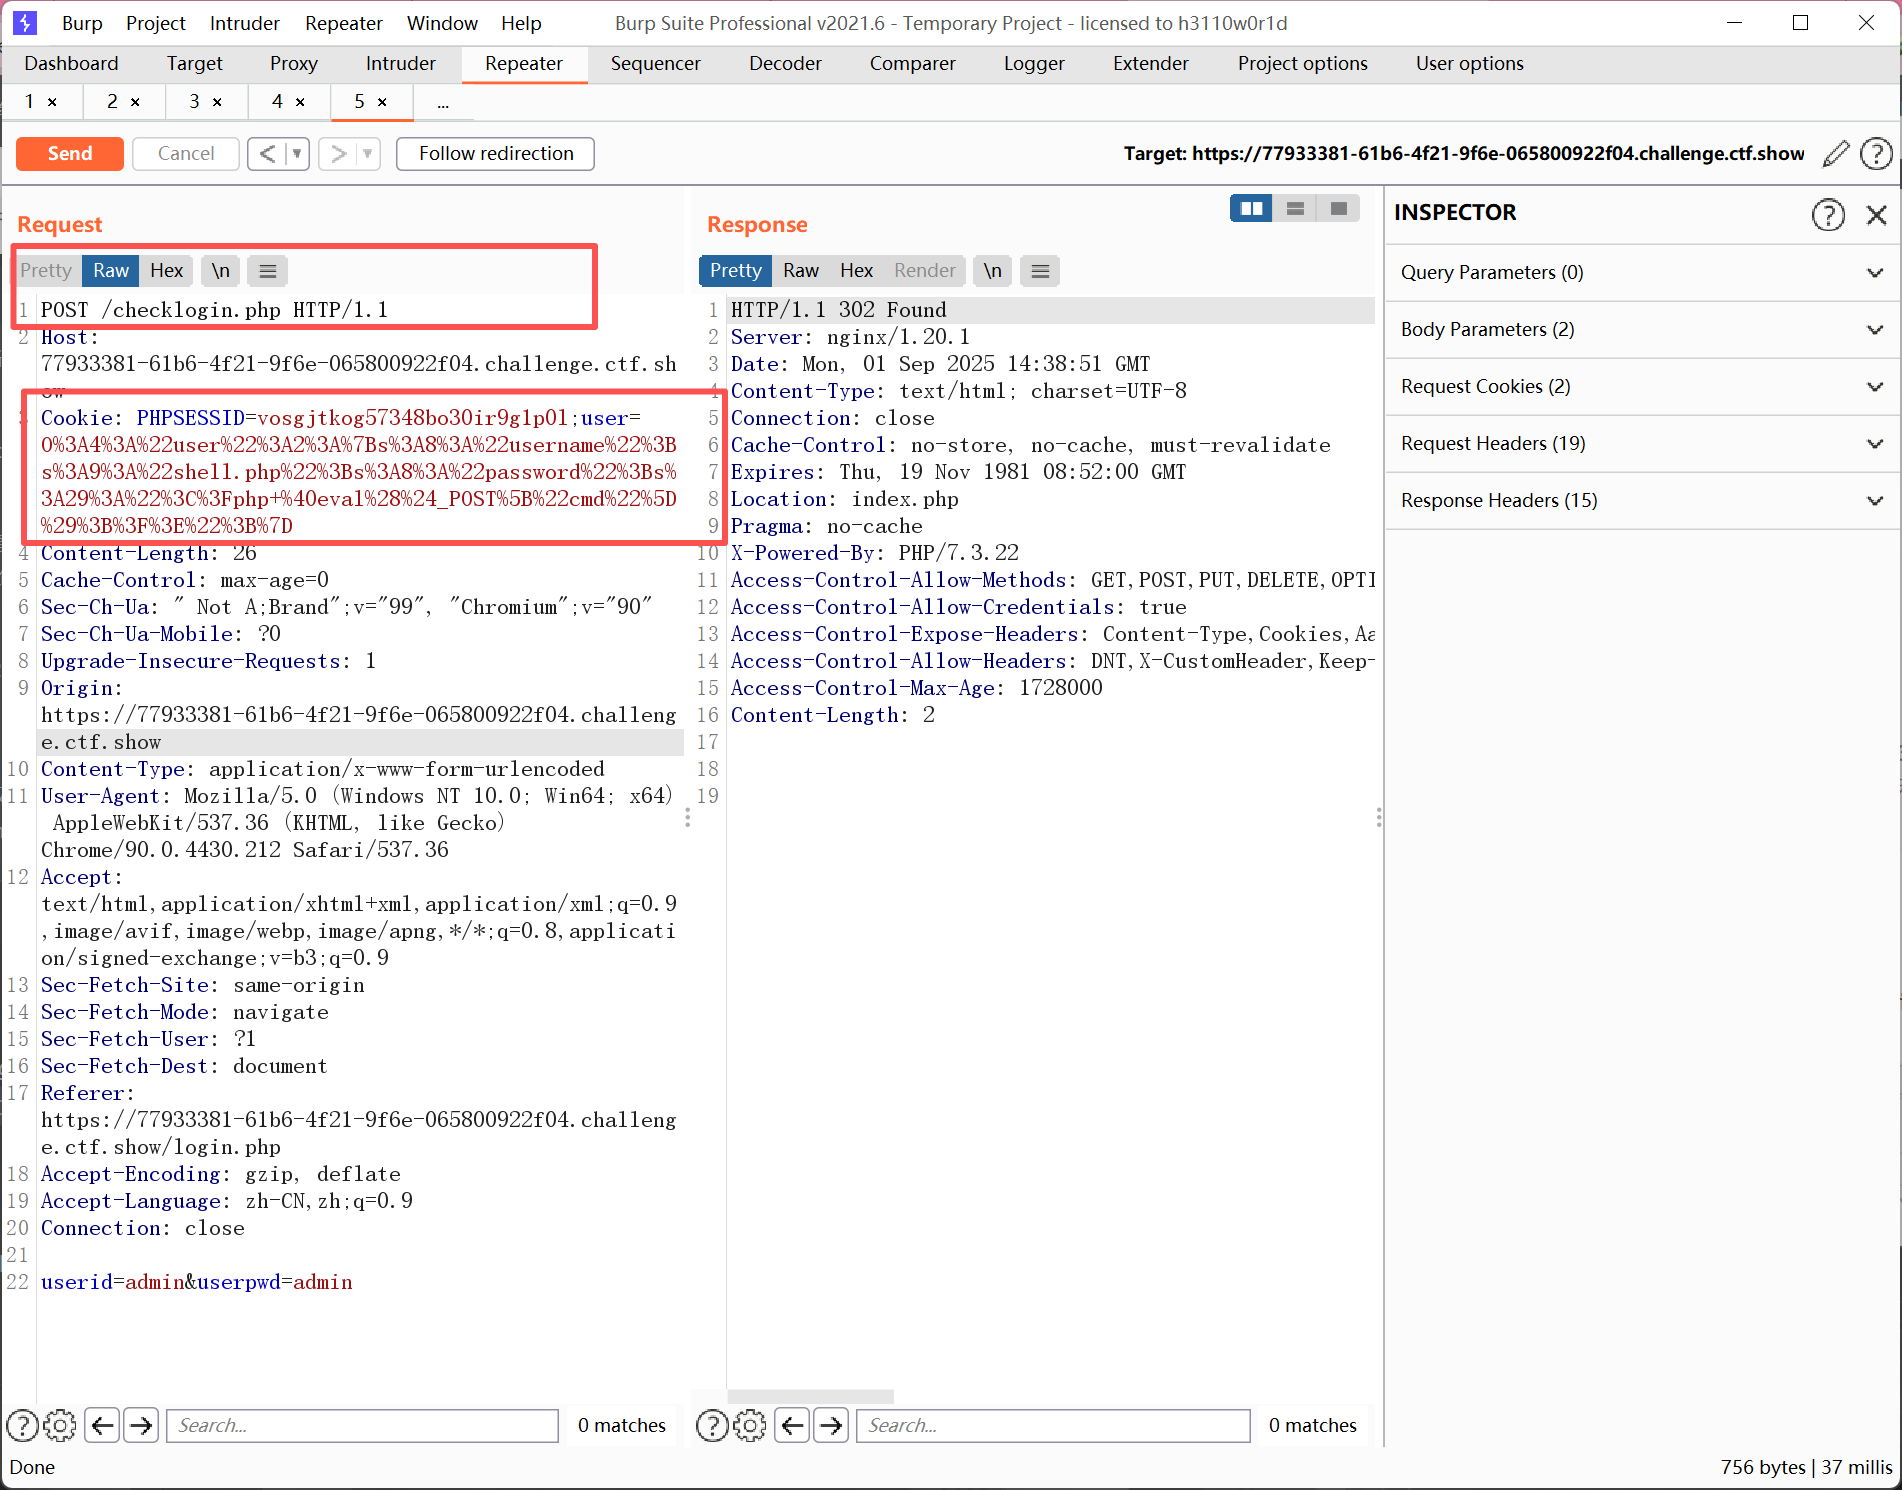
Task: Open response search help icon
Action: [712, 1425]
